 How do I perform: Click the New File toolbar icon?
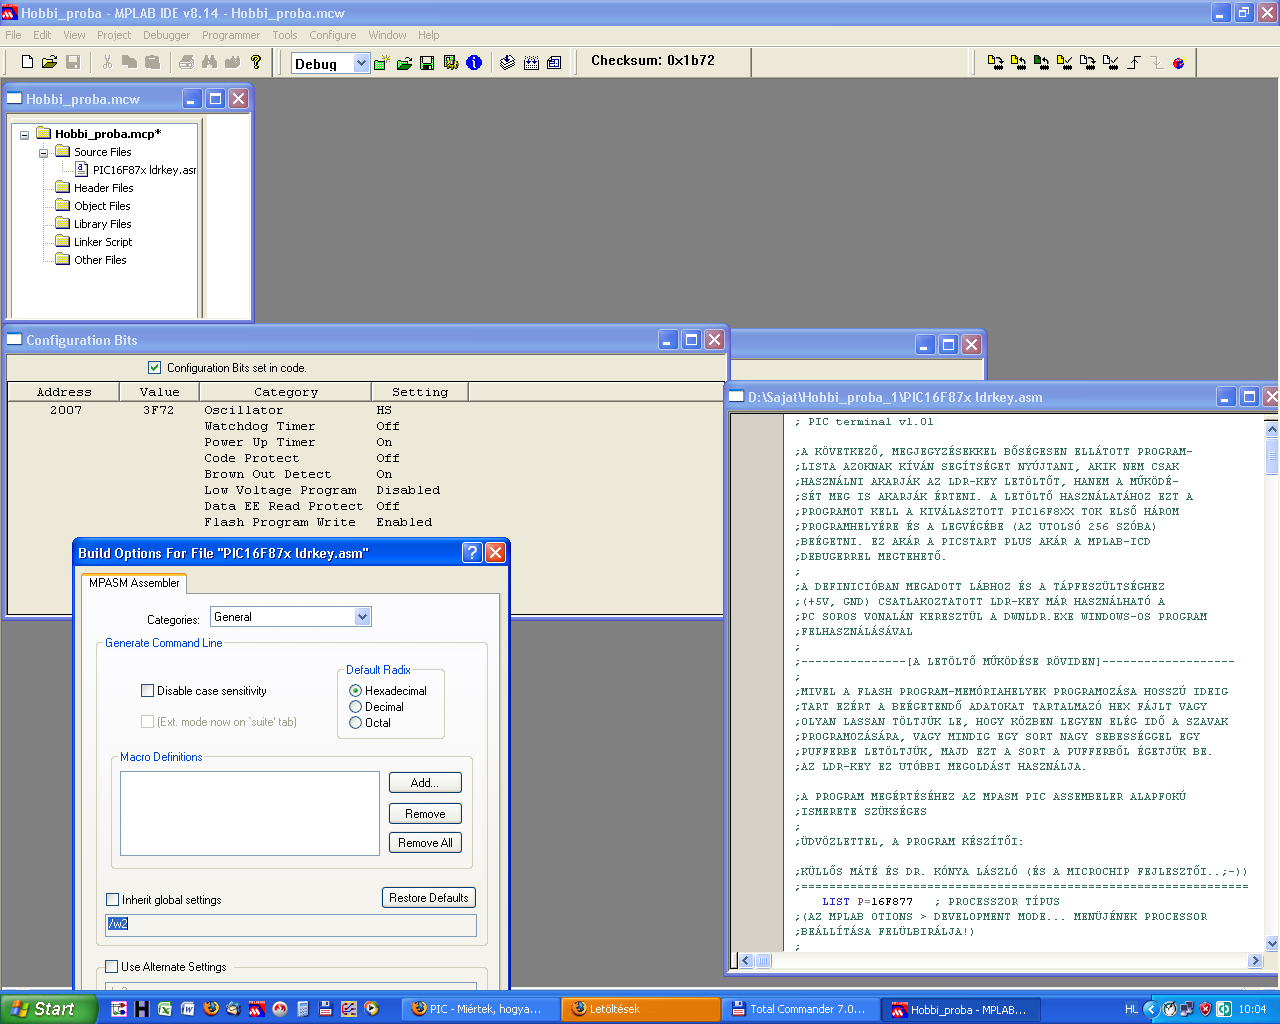pos(28,62)
